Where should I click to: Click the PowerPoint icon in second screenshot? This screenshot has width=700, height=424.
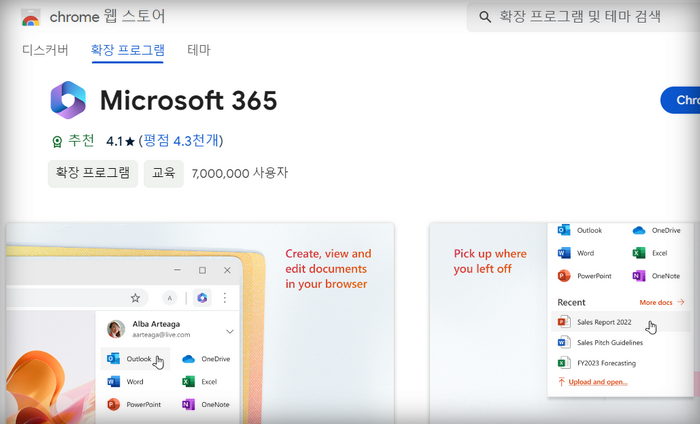coord(564,276)
